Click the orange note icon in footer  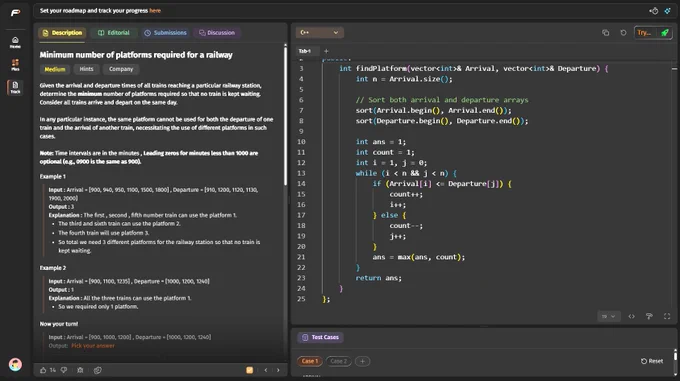[x=250, y=370]
